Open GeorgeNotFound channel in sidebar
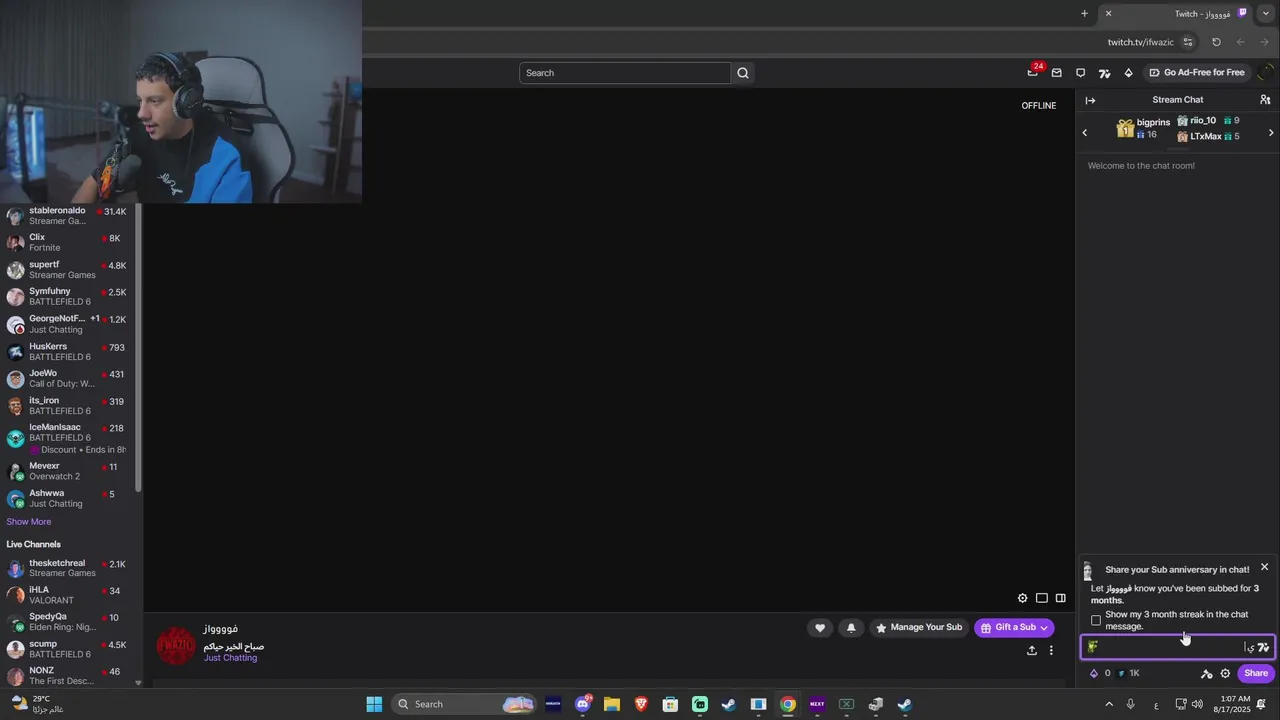This screenshot has width=1280, height=720. pyautogui.click(x=69, y=324)
